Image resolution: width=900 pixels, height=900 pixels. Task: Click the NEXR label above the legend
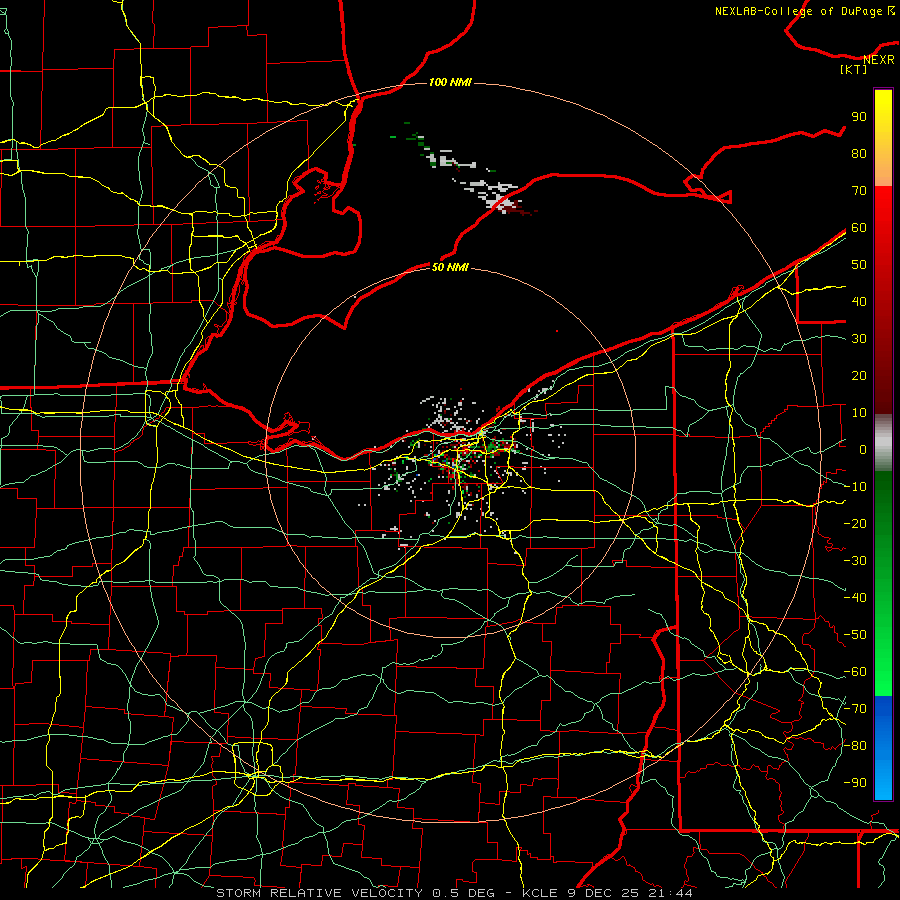pyautogui.click(x=879, y=60)
